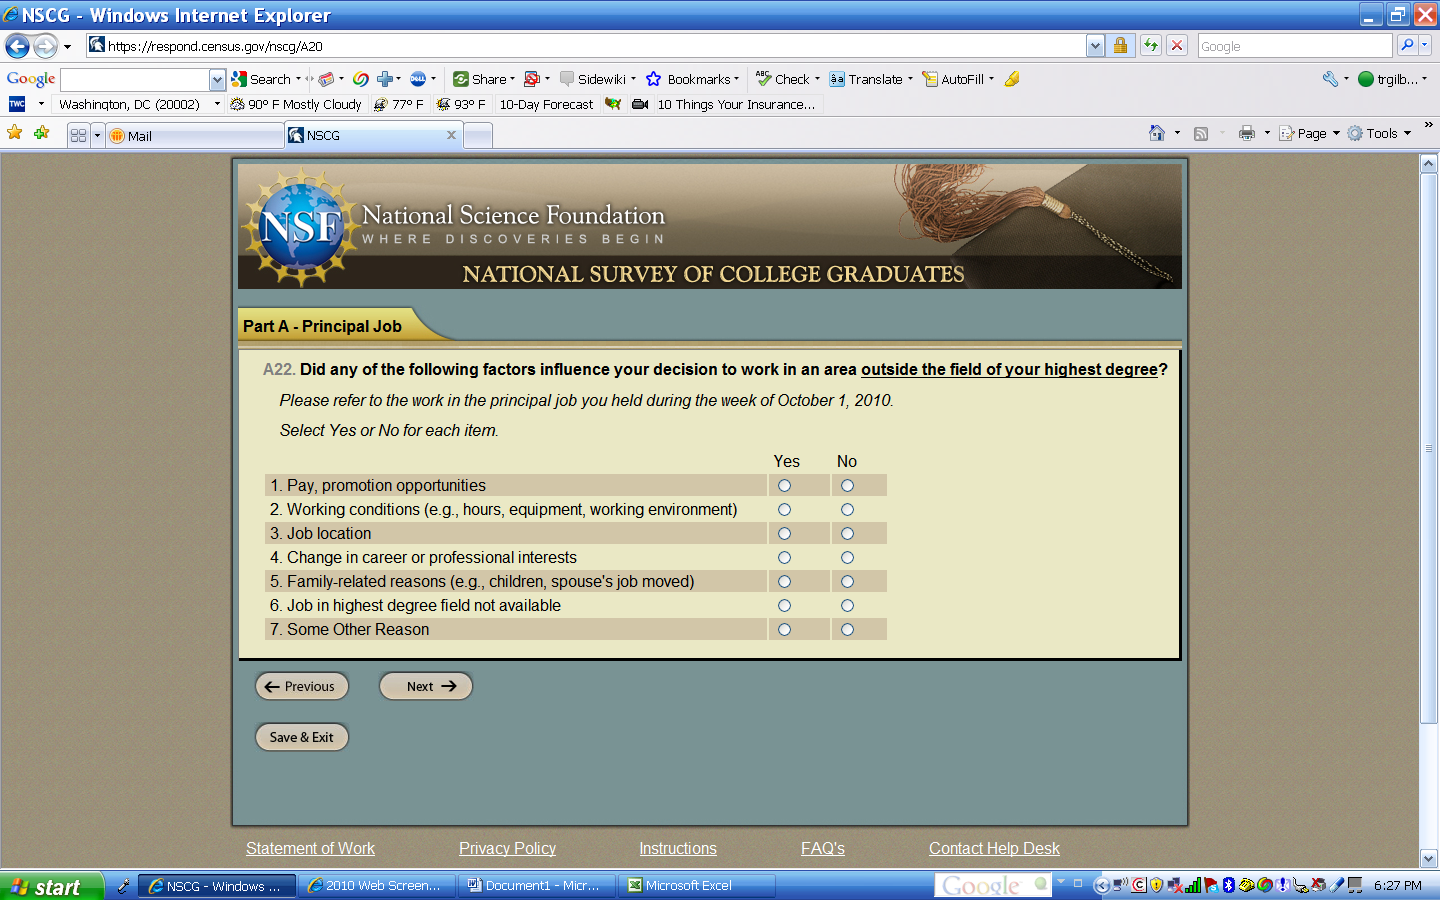Viewport: 1440px width, 900px height.
Task: Open the 10-Day Forecast toolbar item
Action: click(x=546, y=104)
